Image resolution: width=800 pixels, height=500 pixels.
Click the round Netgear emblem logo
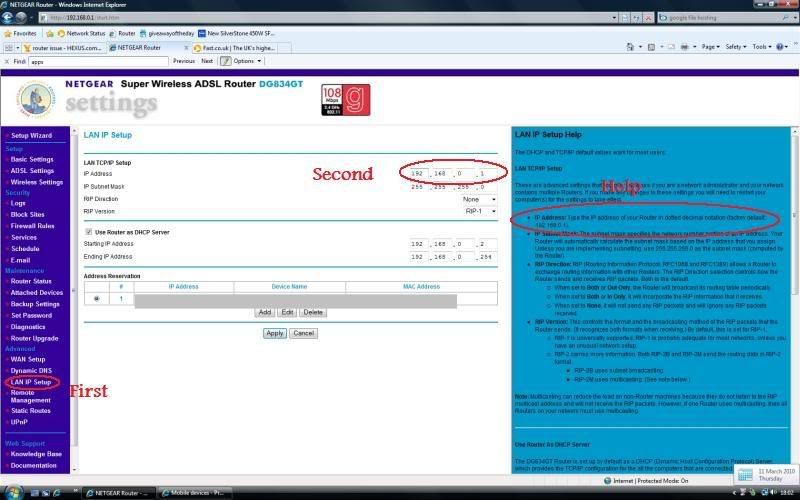click(36, 99)
